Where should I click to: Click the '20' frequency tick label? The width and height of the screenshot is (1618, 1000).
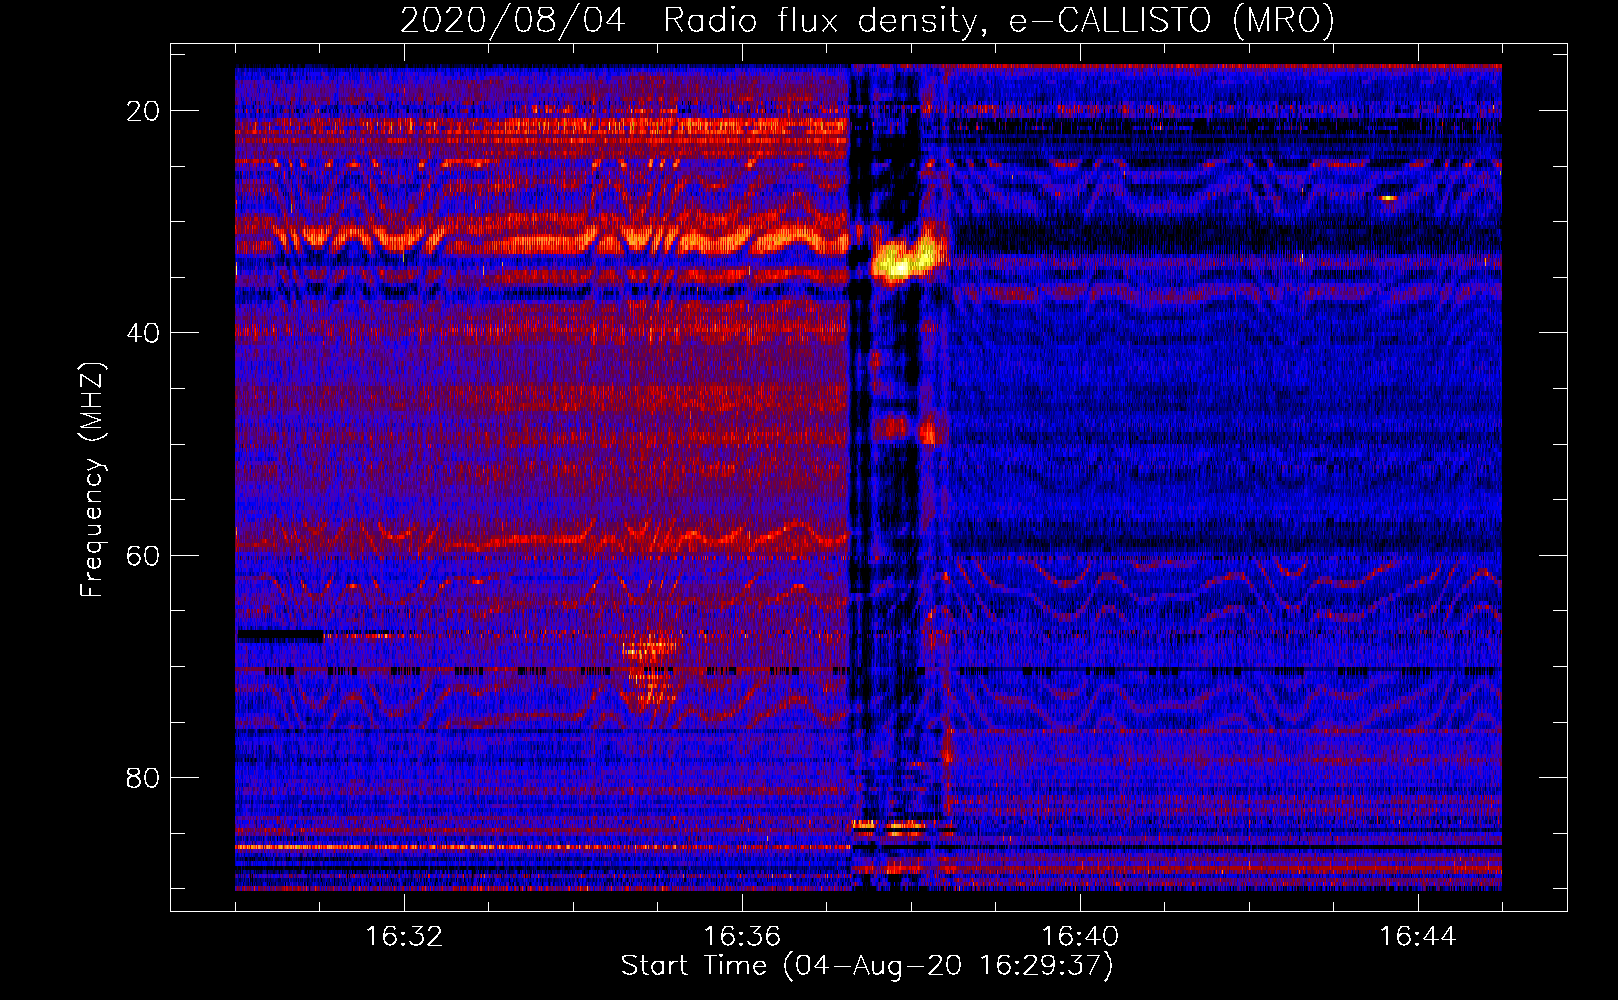click(143, 111)
